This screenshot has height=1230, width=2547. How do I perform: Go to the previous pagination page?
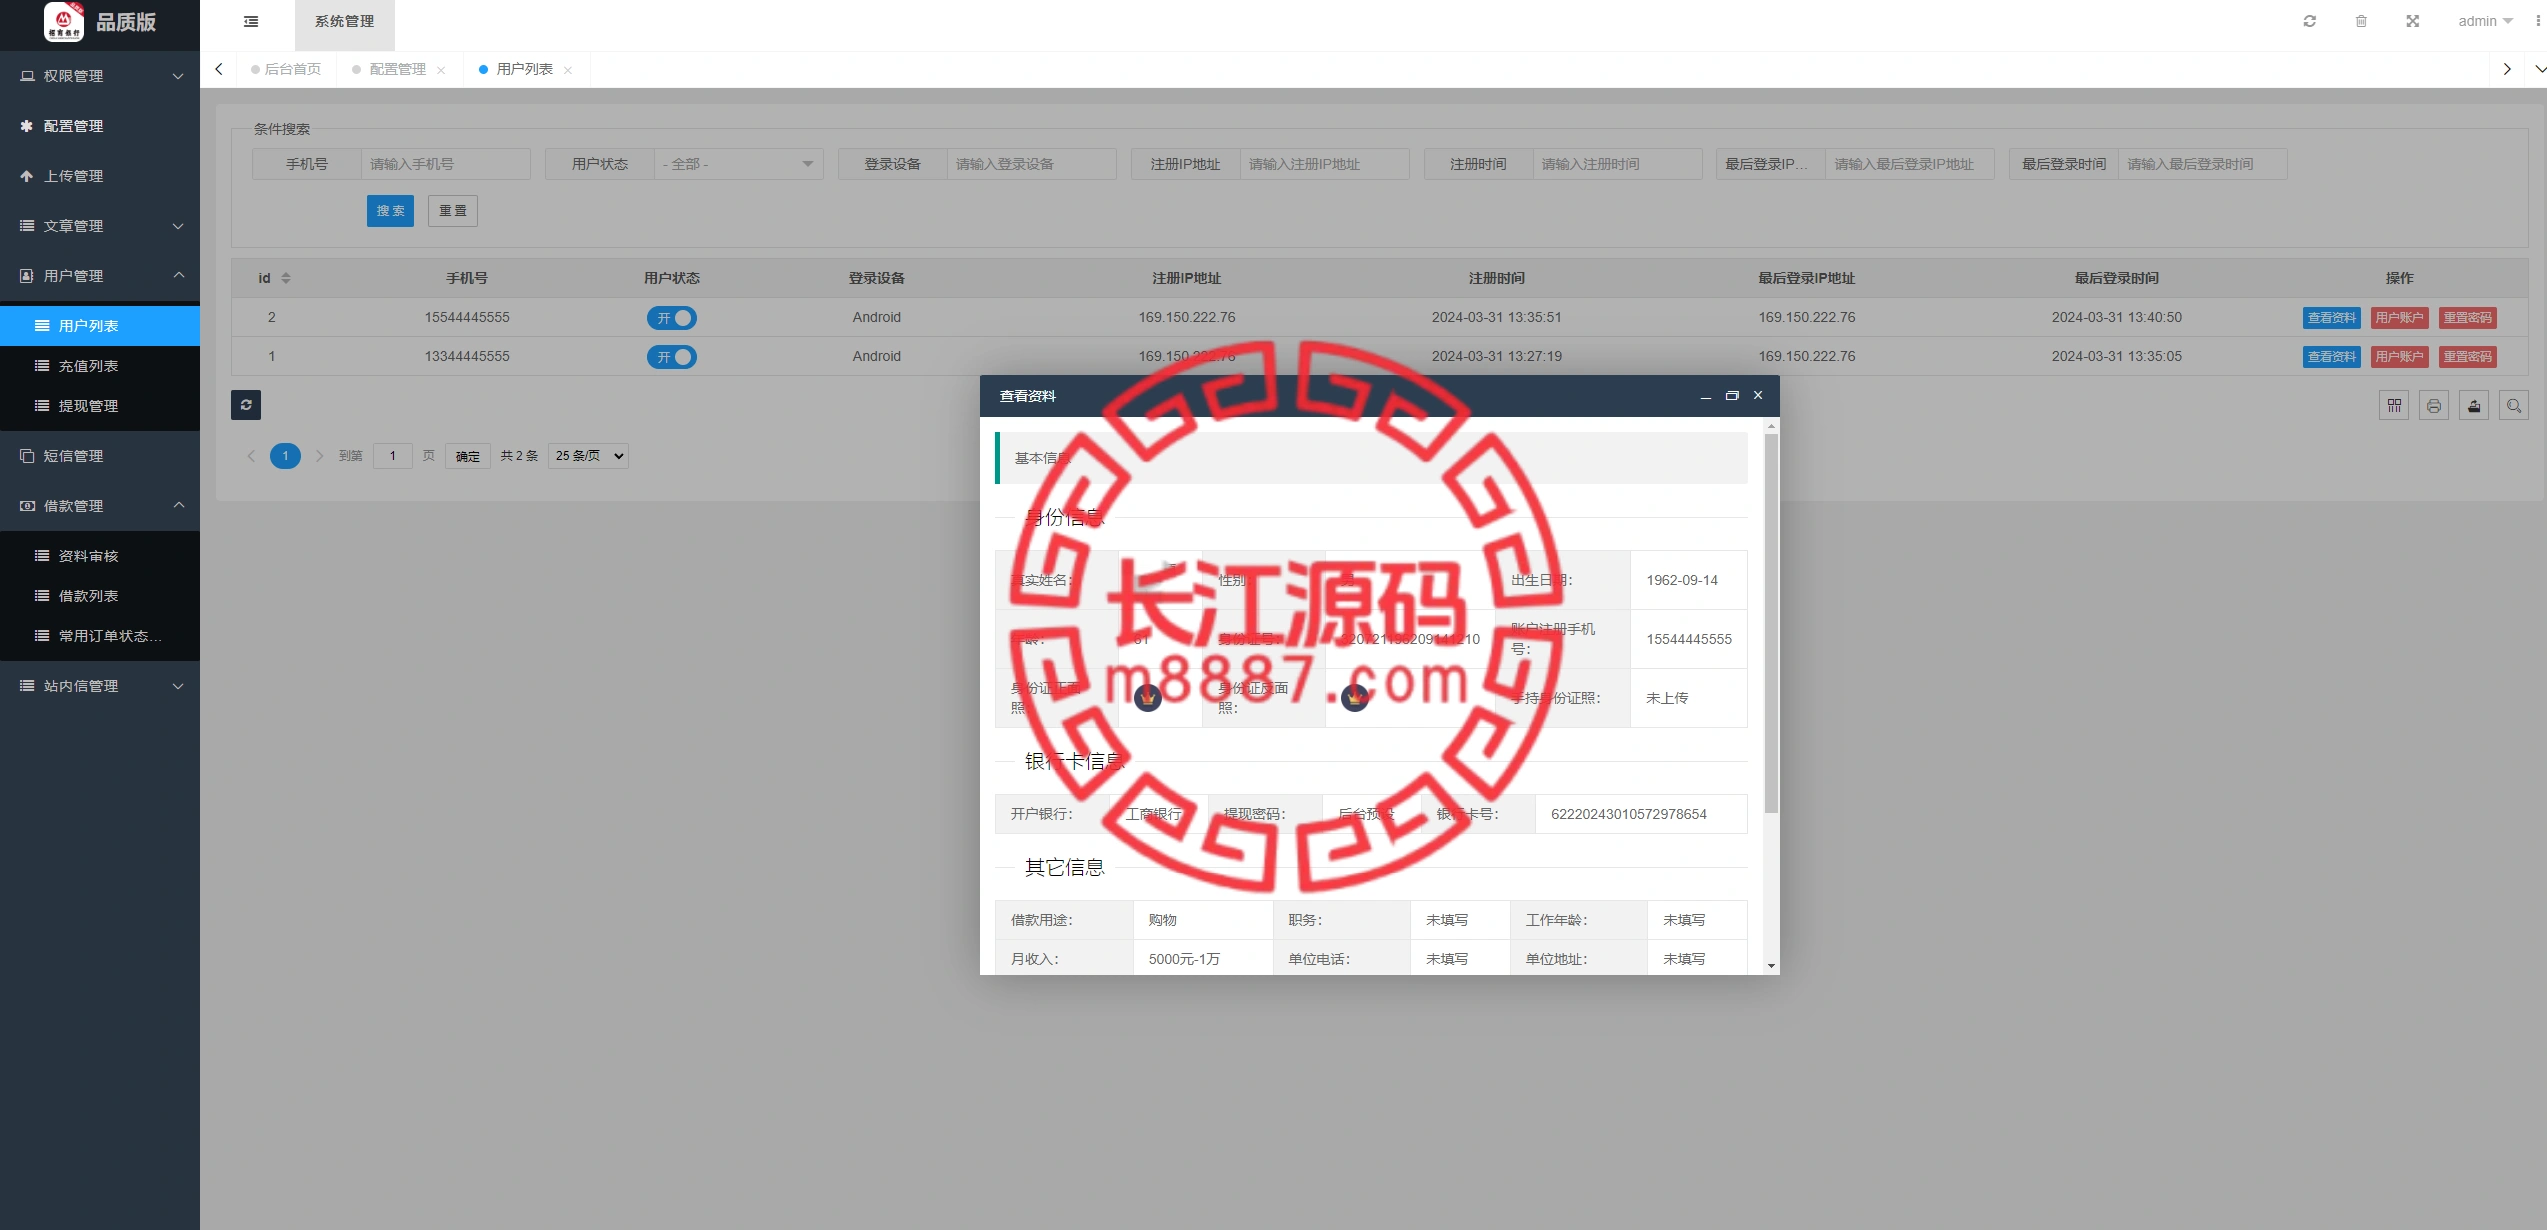pyautogui.click(x=251, y=456)
